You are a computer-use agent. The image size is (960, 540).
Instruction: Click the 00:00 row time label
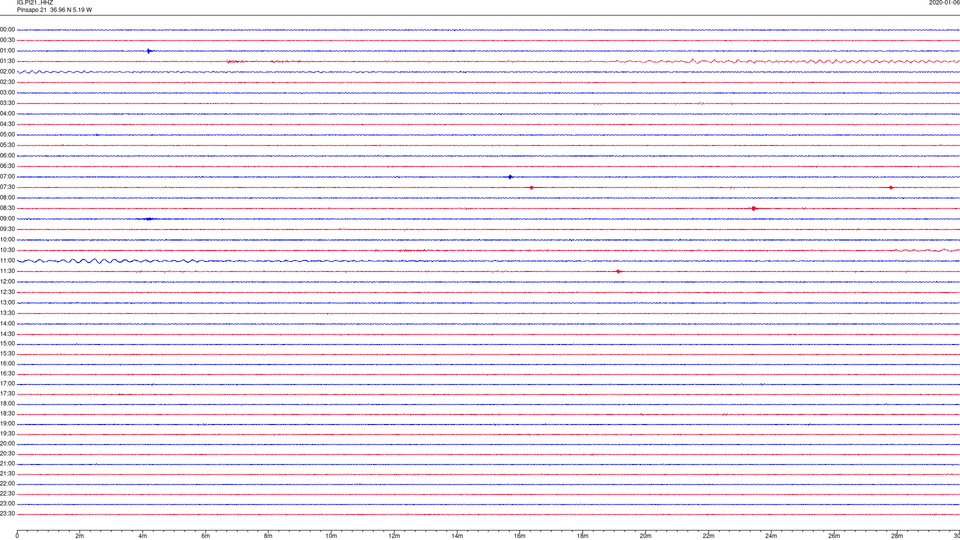pos(7,29)
